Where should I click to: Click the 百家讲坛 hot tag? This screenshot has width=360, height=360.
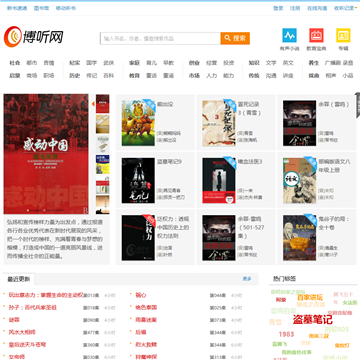click(310, 297)
